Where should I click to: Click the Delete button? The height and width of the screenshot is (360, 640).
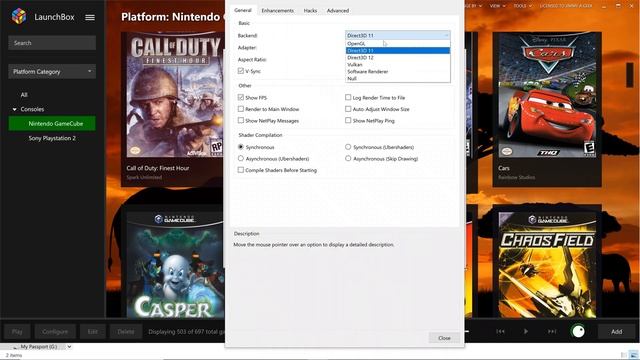point(126,332)
